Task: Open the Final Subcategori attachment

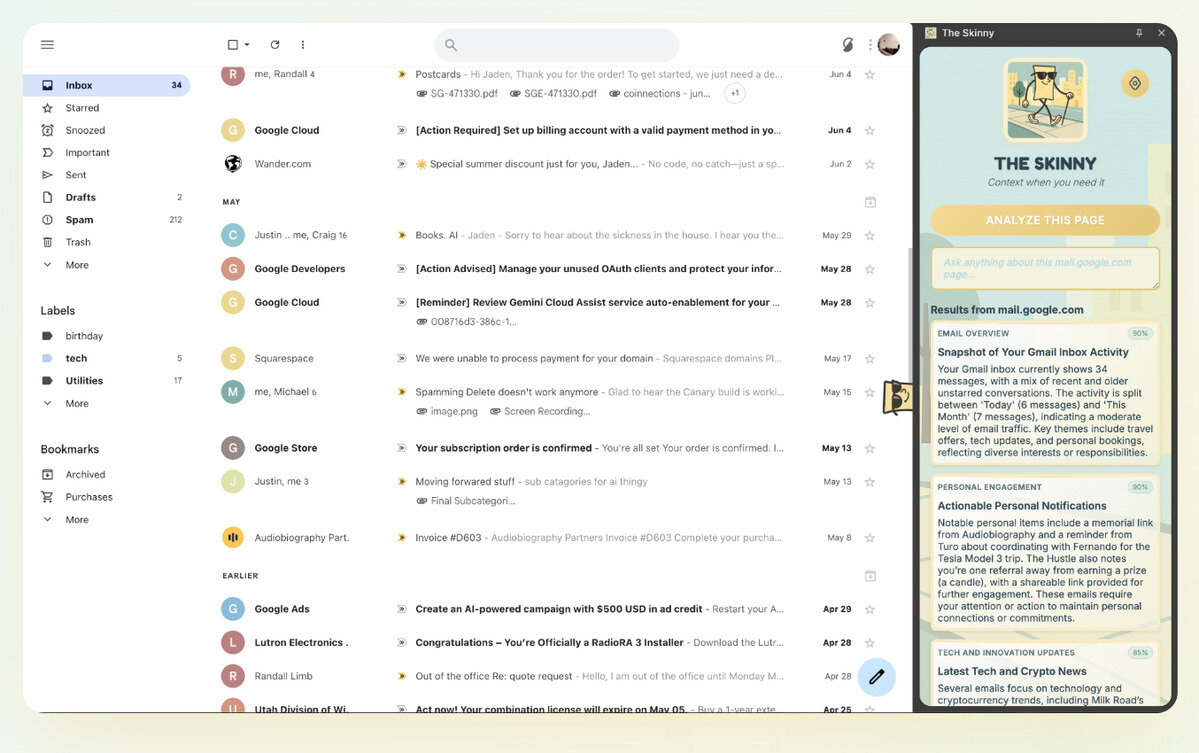Action: (466, 501)
